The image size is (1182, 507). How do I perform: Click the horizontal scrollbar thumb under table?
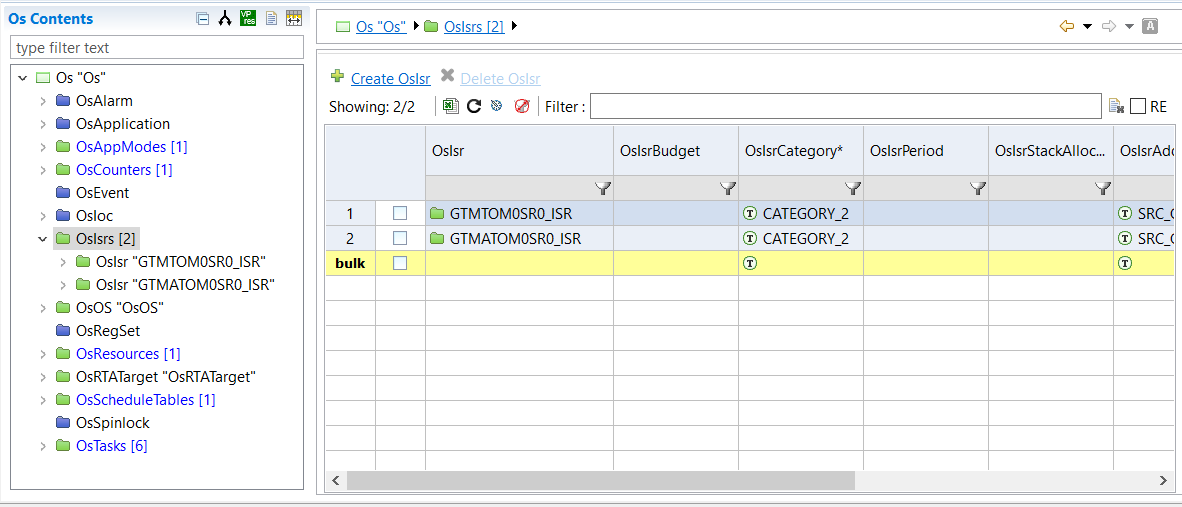click(601, 480)
